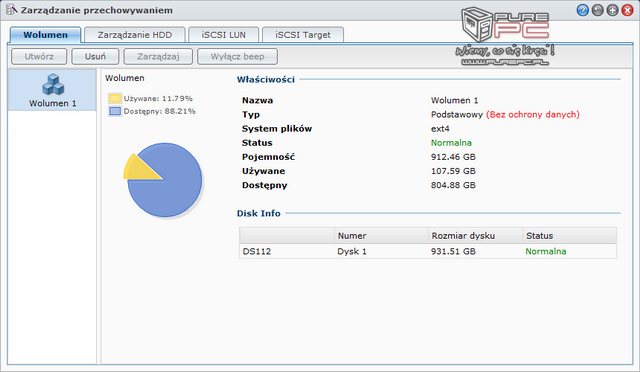Click the red (Bez ochrony danych) warning text

(533, 114)
